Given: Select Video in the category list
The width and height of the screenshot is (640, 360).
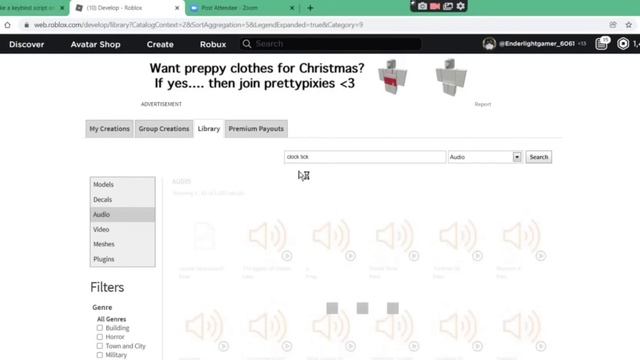Looking at the screenshot, I should click(122, 229).
